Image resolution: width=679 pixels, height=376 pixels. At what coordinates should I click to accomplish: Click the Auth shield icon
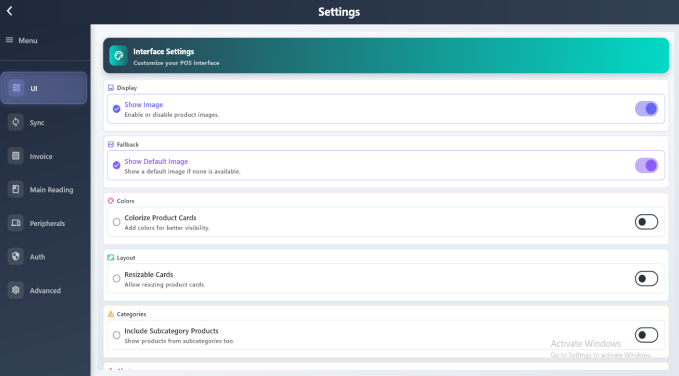click(16, 256)
